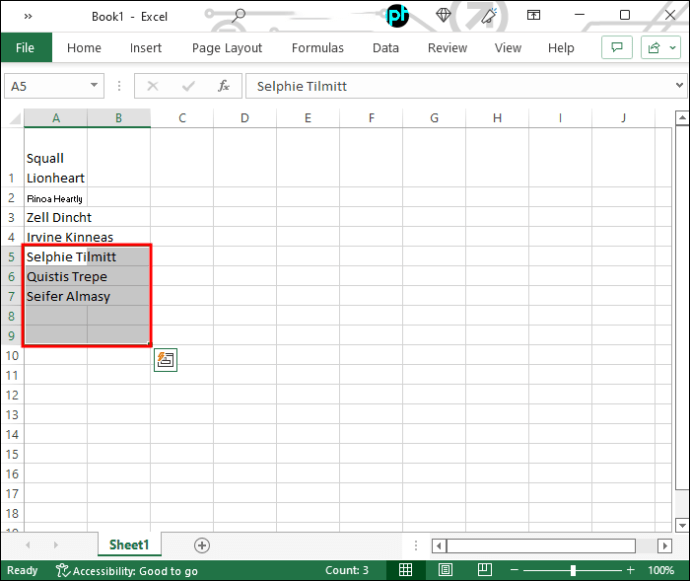
Task: Select row 10 header
Action: tap(12, 356)
